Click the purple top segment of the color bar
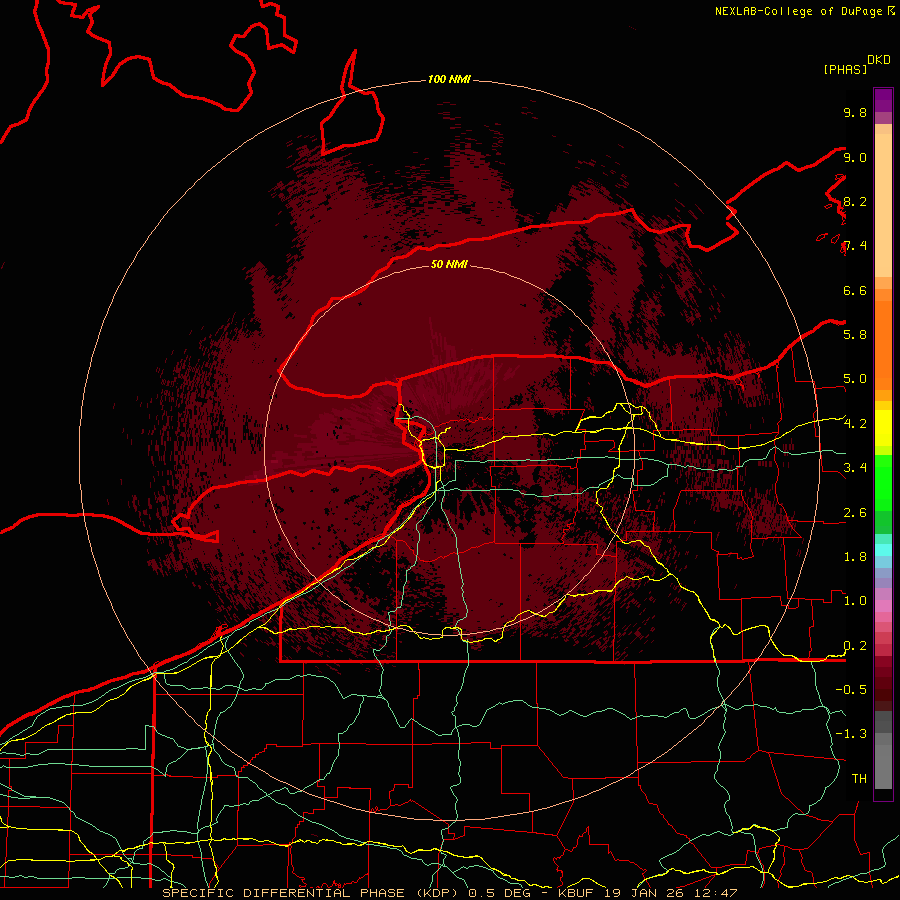 pyautogui.click(x=883, y=100)
